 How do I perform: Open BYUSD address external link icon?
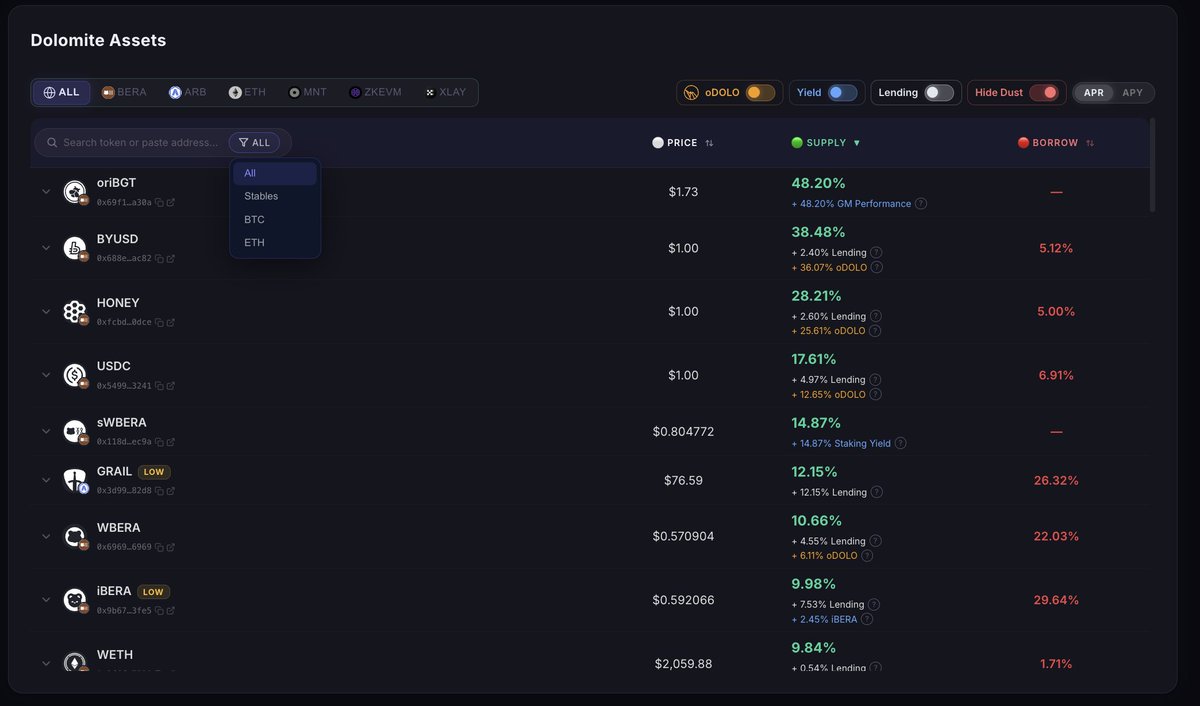[x=171, y=258]
